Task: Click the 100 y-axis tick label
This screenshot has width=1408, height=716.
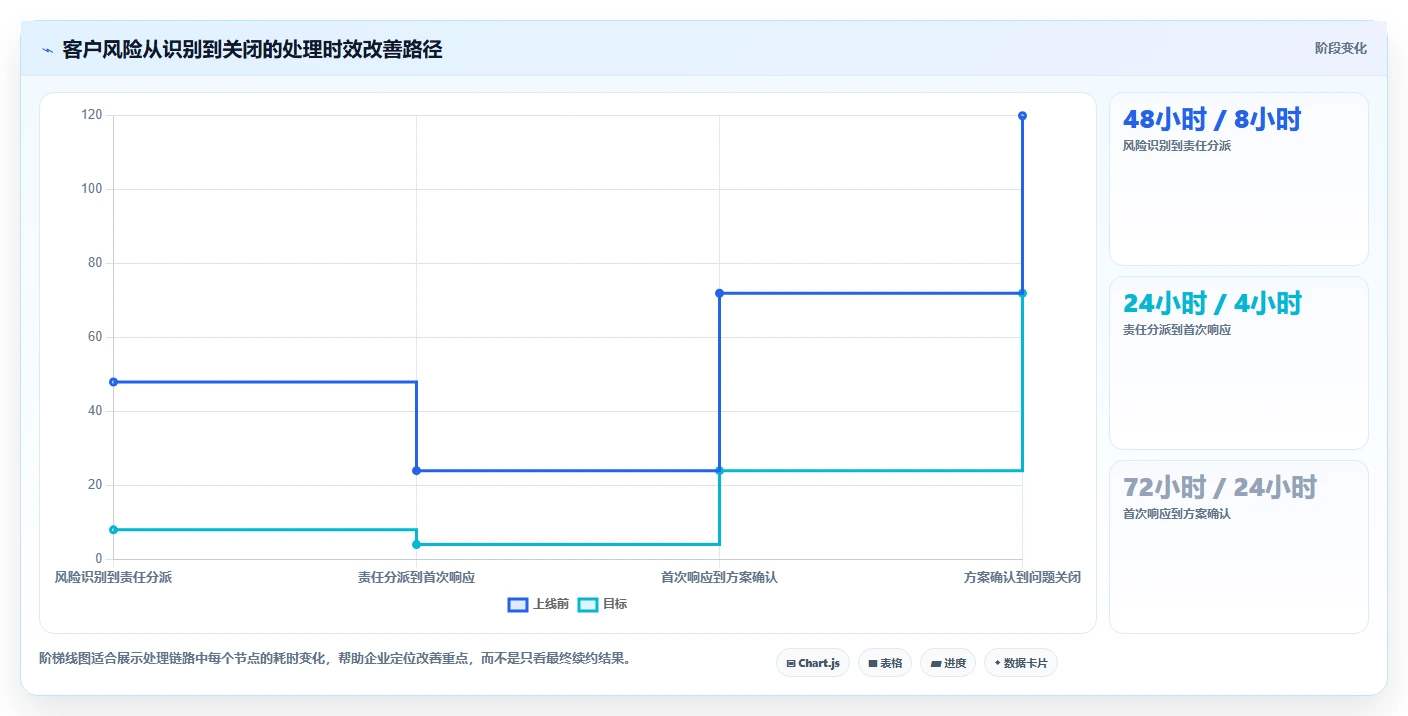Action: (92, 189)
